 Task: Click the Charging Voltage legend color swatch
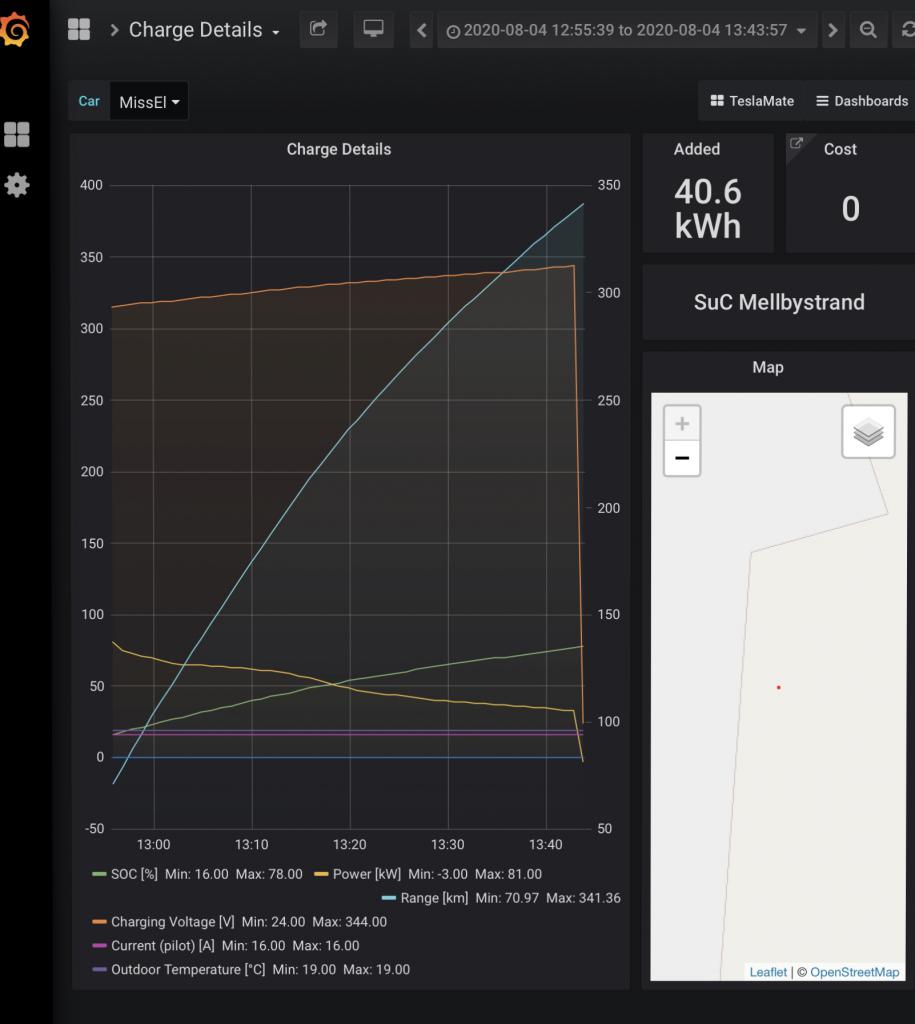pyautogui.click(x=99, y=922)
